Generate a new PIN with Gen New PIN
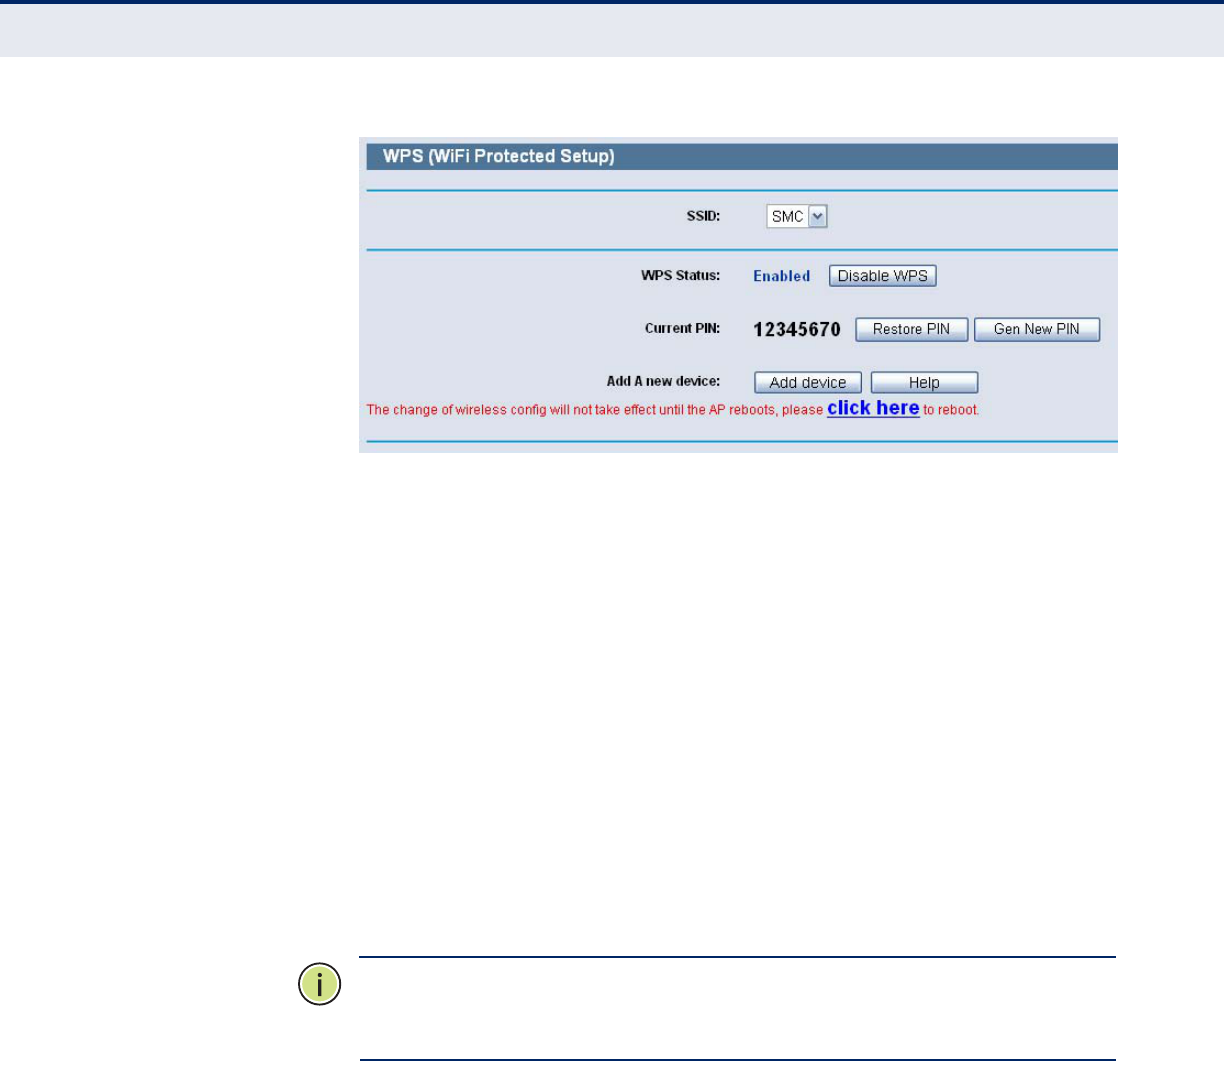Screen dimensions: 1224x1066 click(x=1037, y=329)
